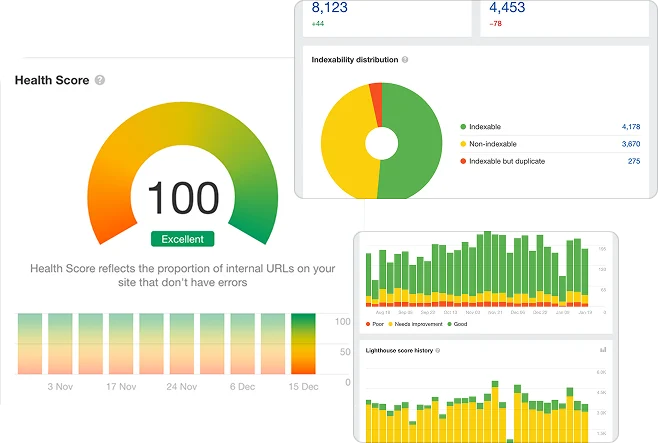Click the Non-indexable legend label
Viewport: 658px width, 443px height.
coord(493,144)
